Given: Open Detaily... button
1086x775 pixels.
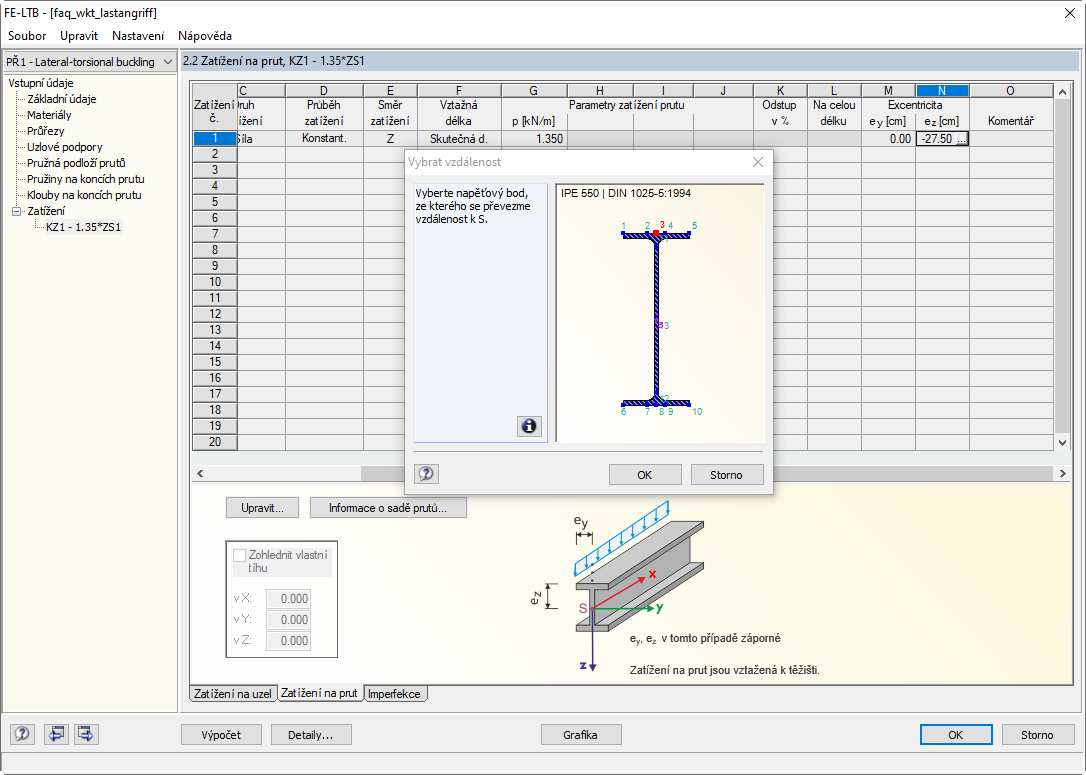Looking at the screenshot, I should click(311, 735).
